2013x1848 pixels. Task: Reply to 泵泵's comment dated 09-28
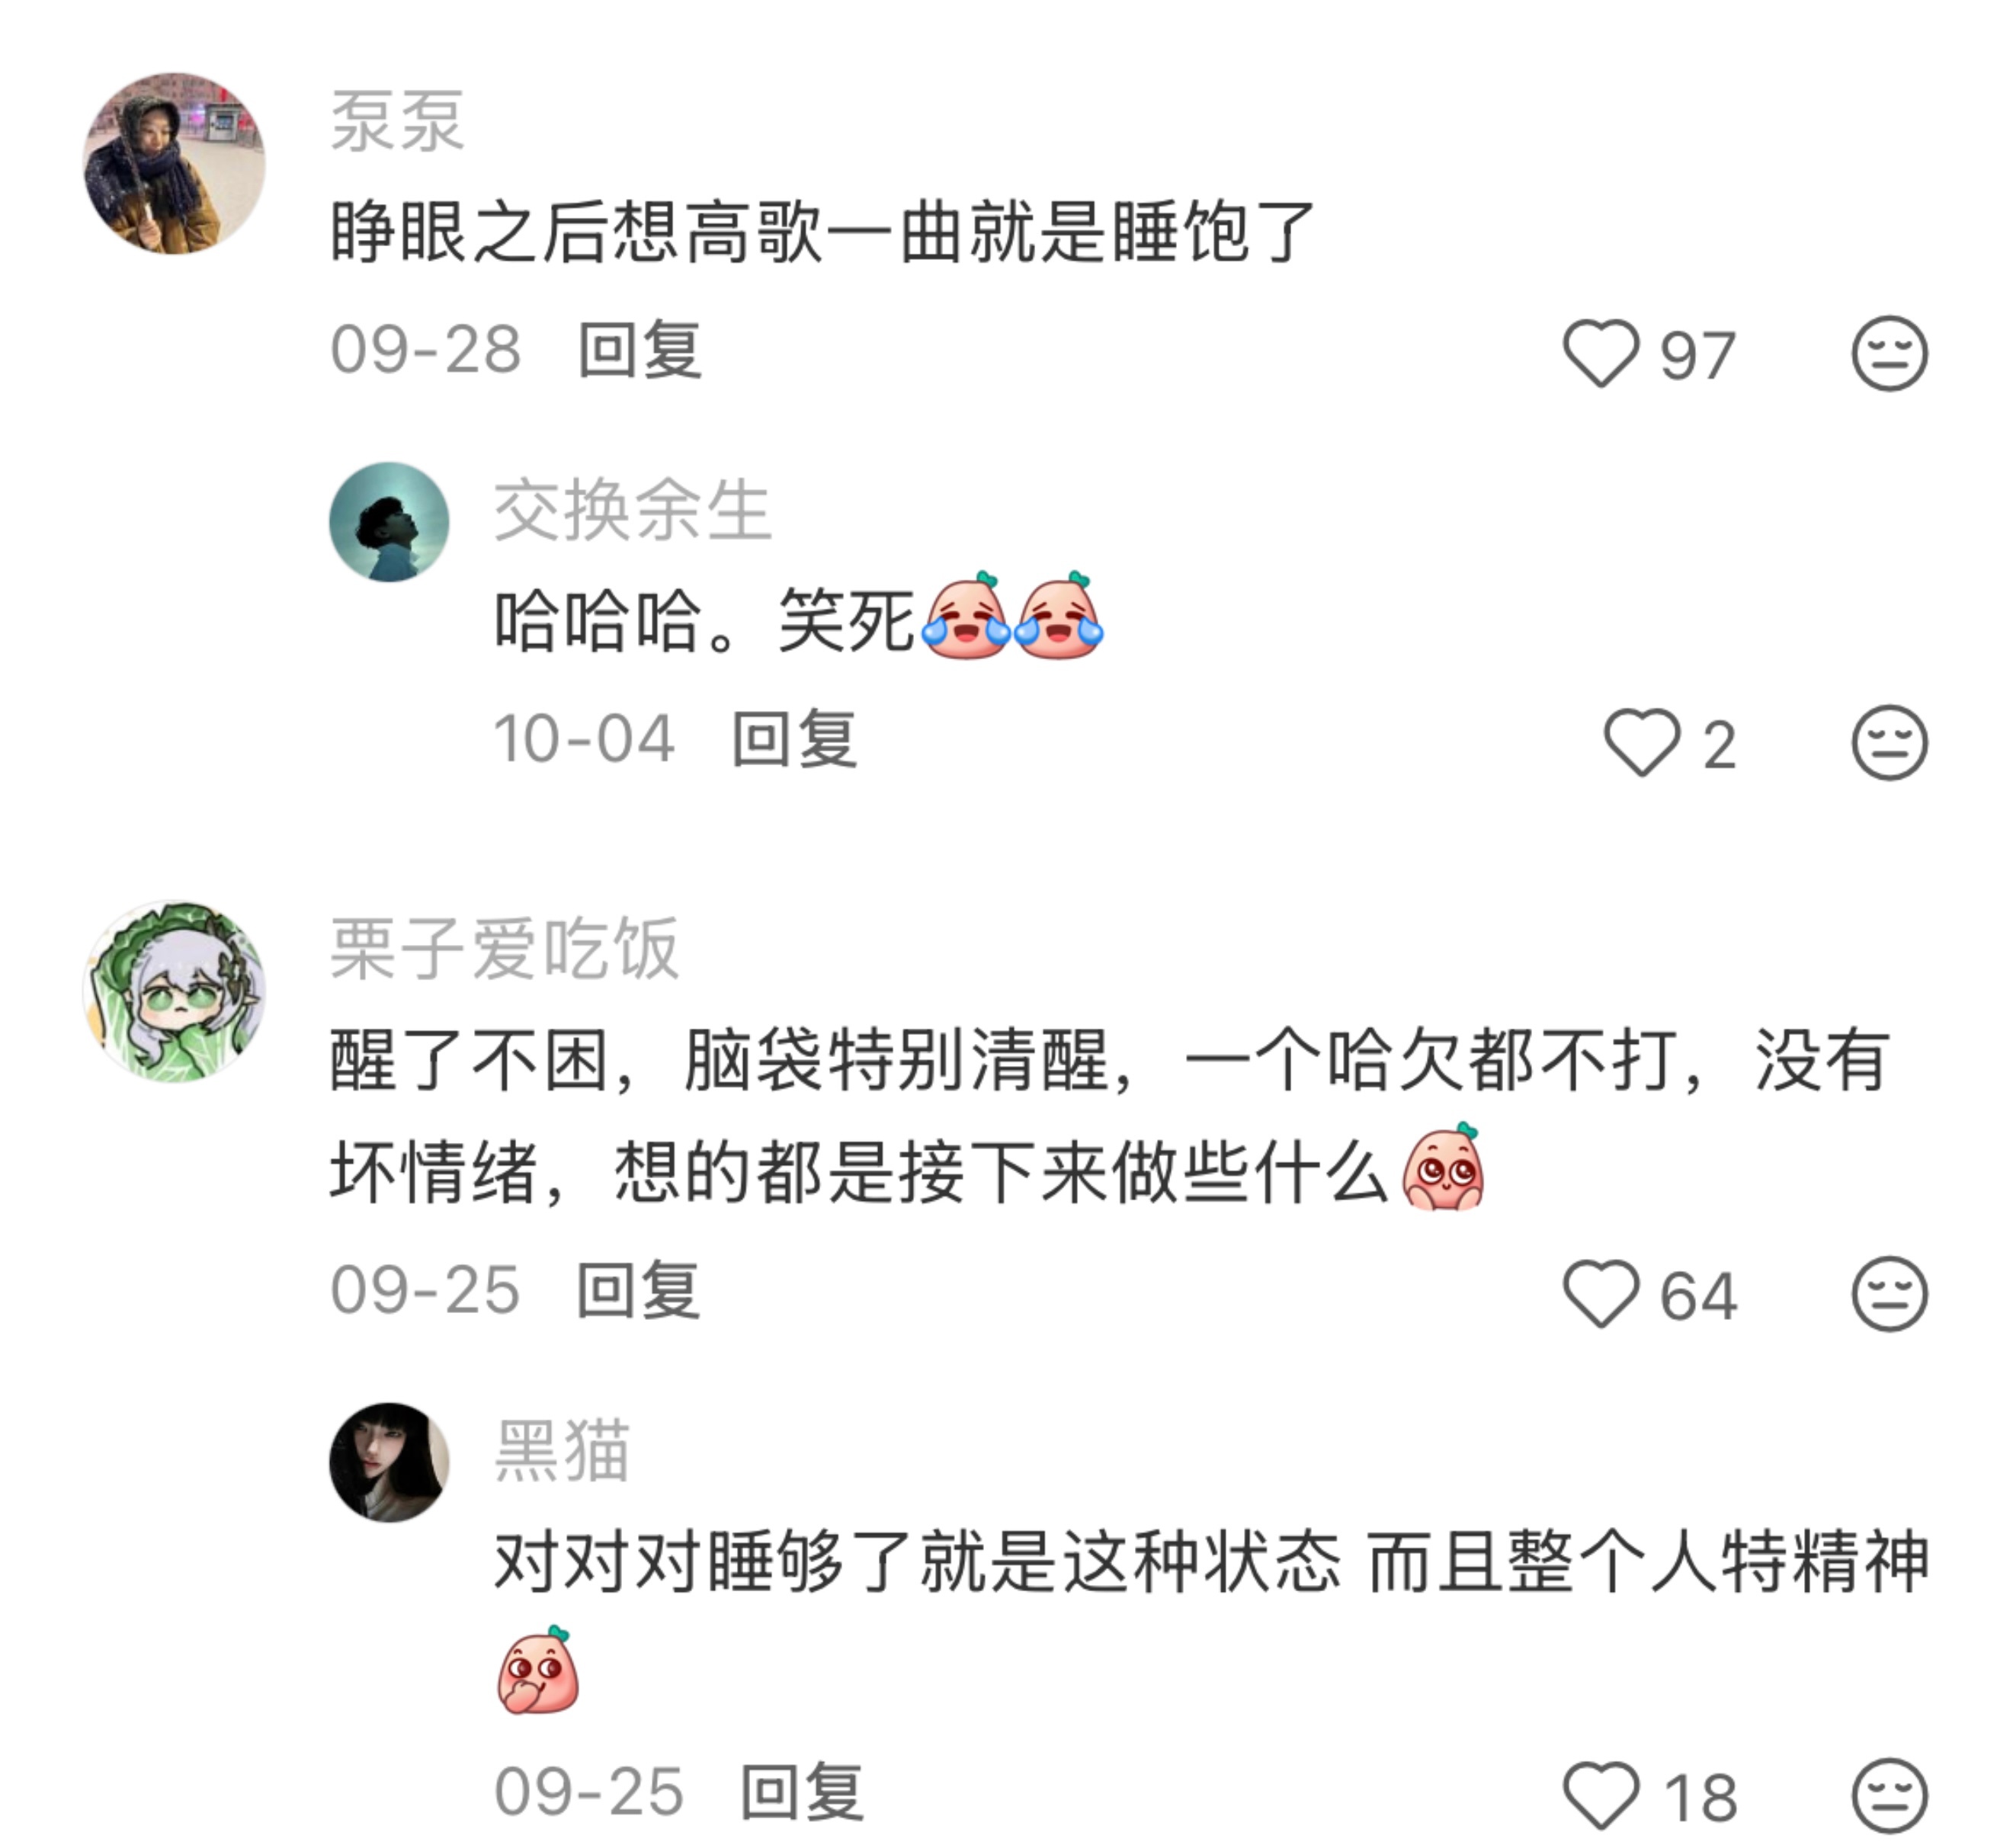[x=640, y=350]
